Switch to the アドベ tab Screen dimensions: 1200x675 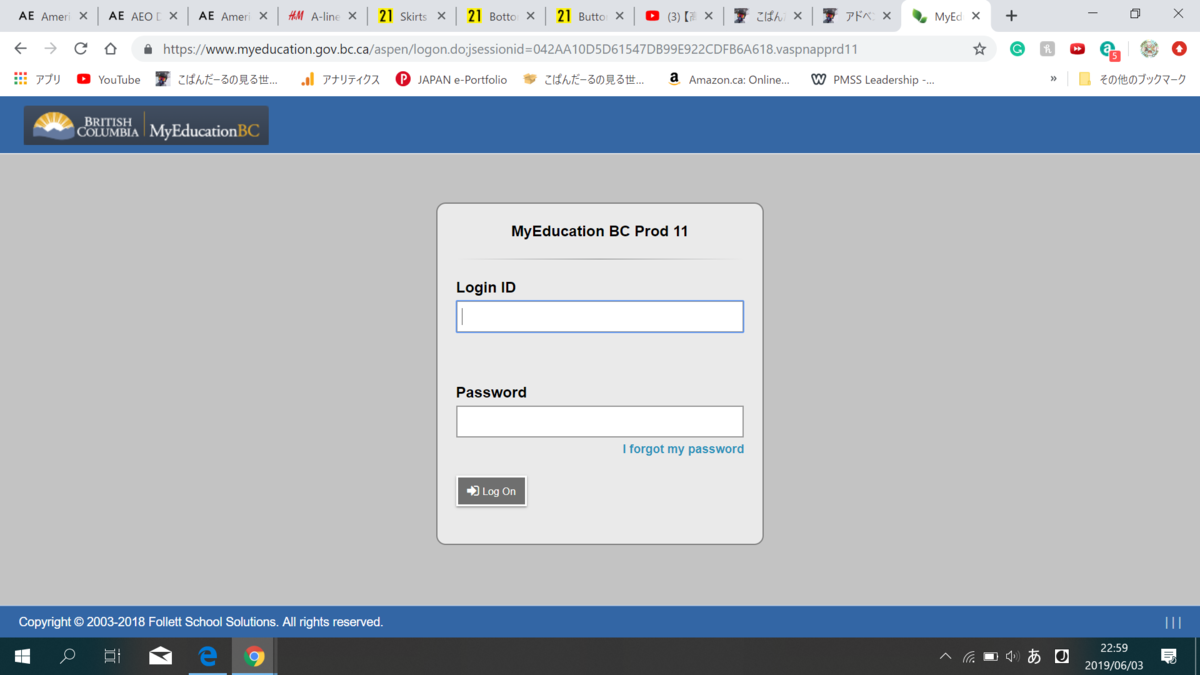coord(856,16)
